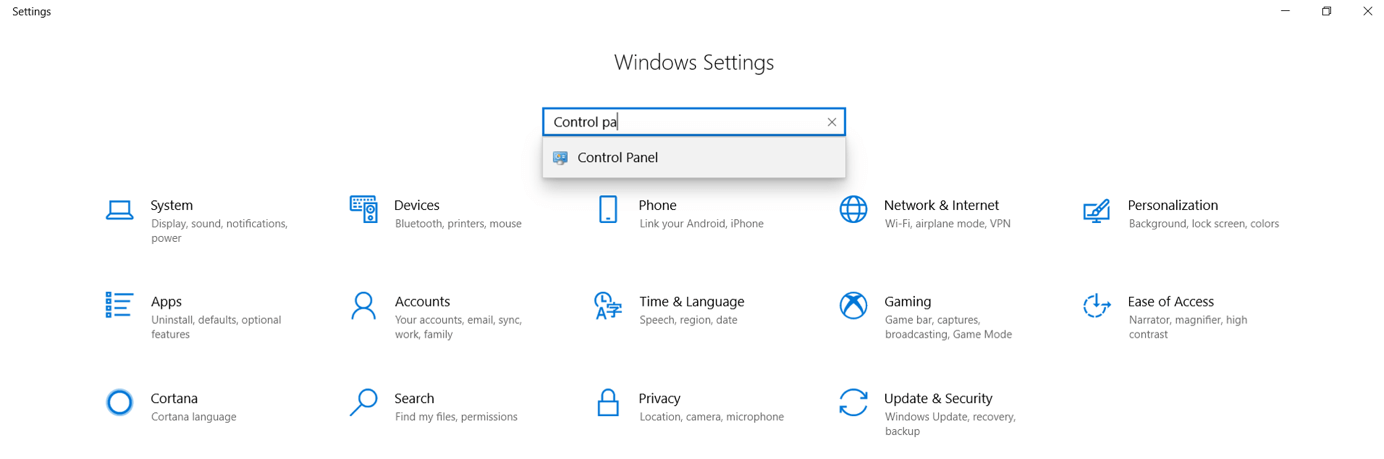Open Personalization paintbrush icon
This screenshot has width=1384, height=459.
(x=1097, y=210)
